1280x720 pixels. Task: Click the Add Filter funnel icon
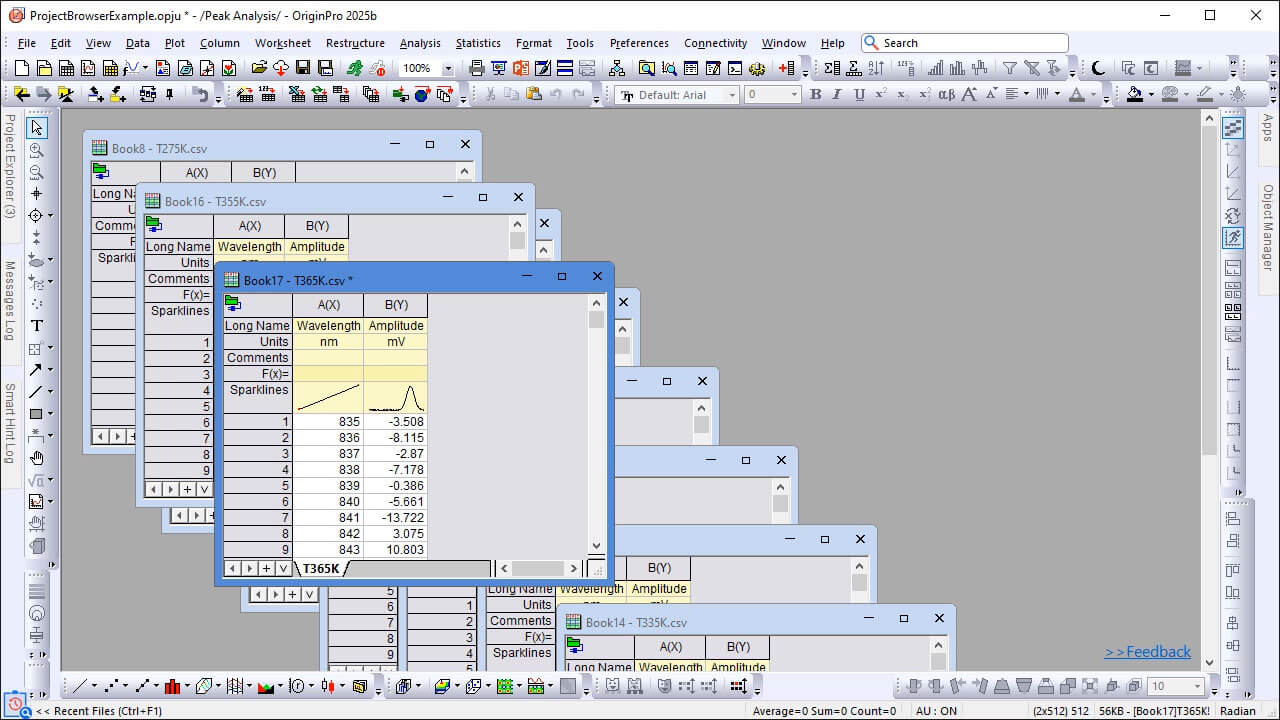coord(1010,68)
